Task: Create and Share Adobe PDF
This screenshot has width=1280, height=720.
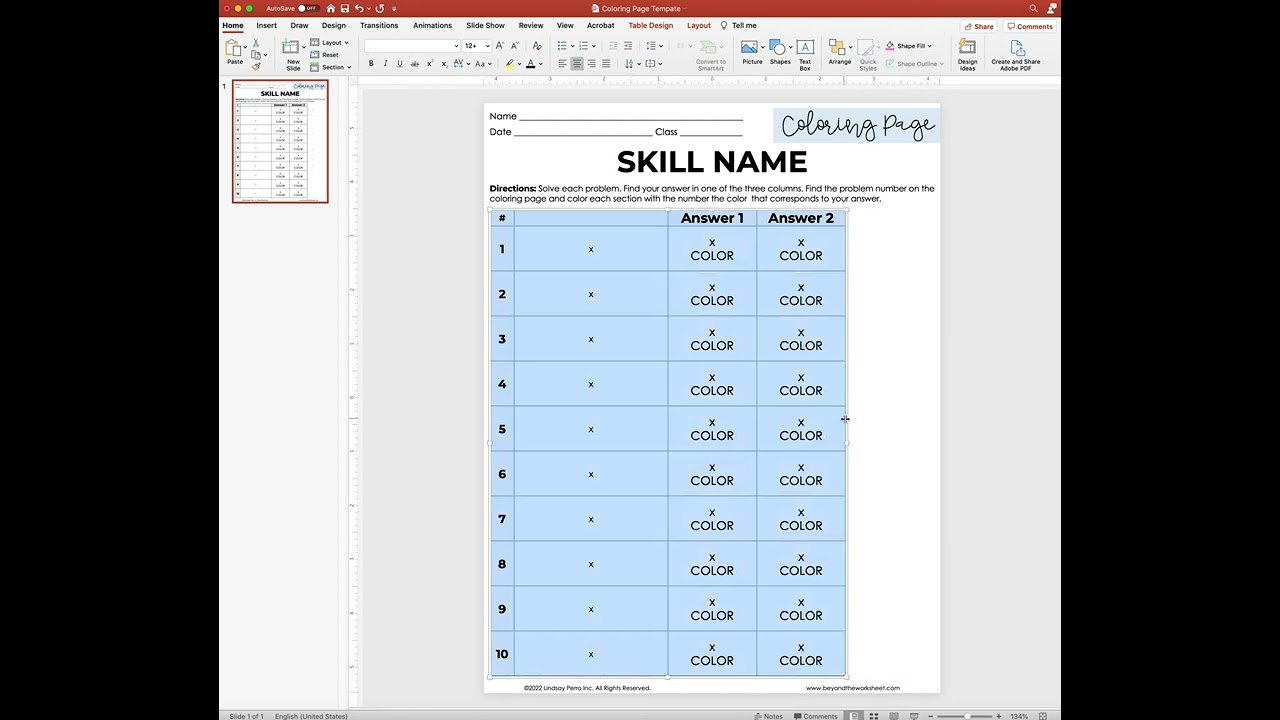Action: [1016, 54]
